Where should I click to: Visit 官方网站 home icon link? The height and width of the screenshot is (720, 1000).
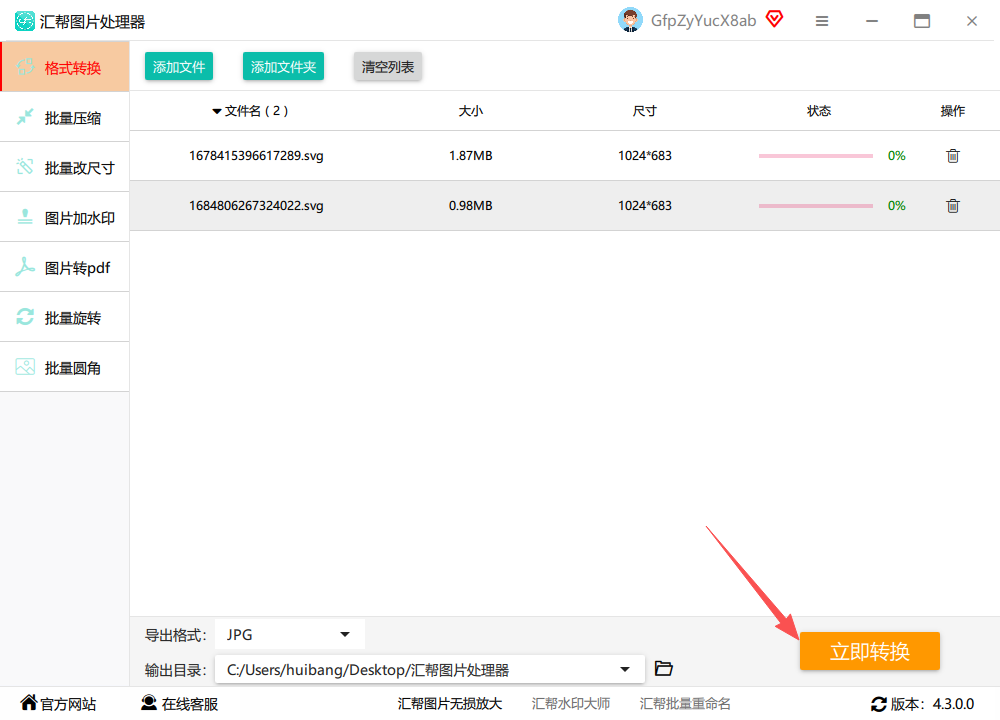[58, 703]
